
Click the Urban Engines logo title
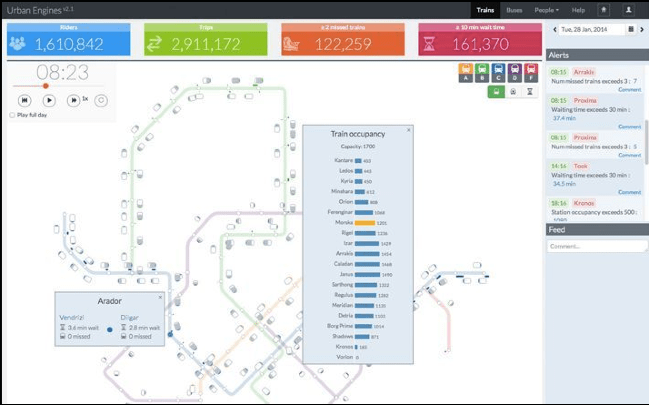pyautogui.click(x=40, y=10)
